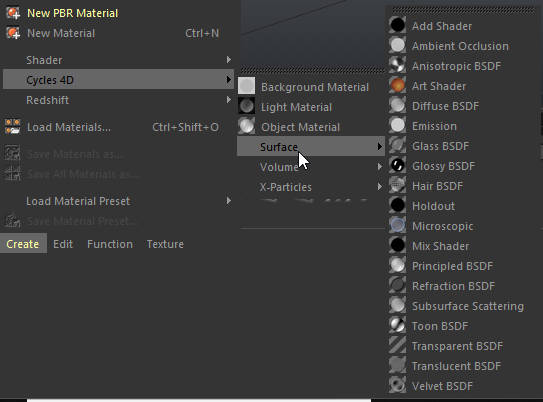
Task: Click the Transparent BSDF striped icon
Action: (398, 345)
